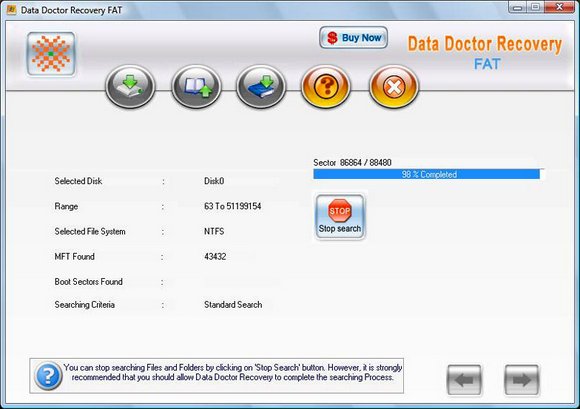
Task: Click the blue book with down-arrow icon
Action: [x=261, y=87]
